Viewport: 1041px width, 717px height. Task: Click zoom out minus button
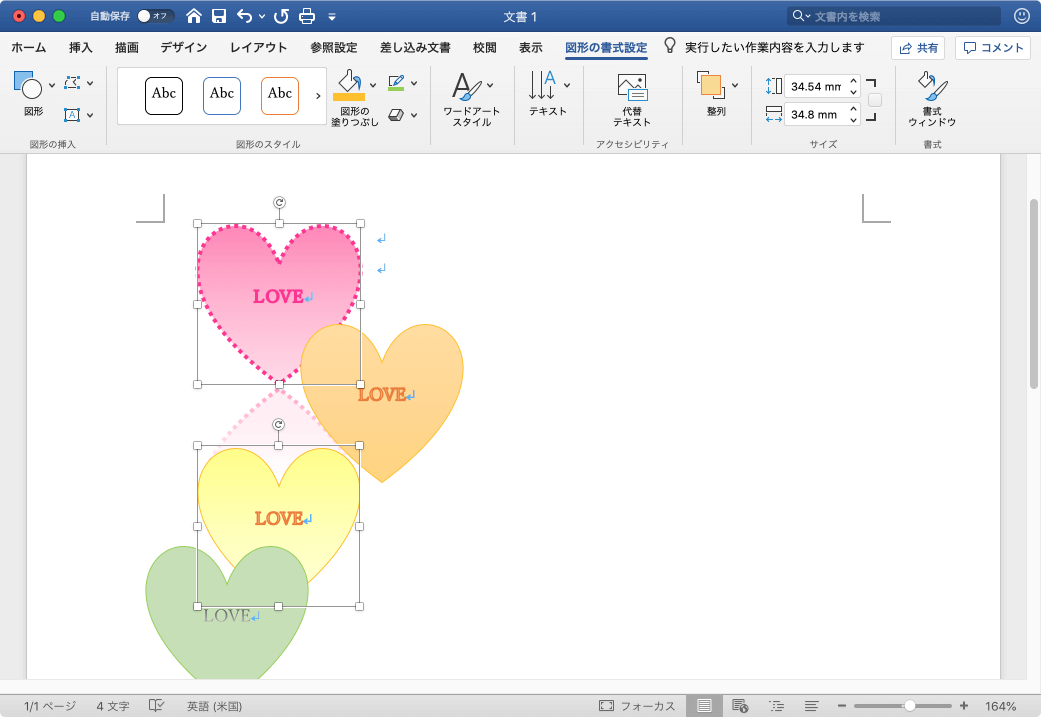point(842,706)
